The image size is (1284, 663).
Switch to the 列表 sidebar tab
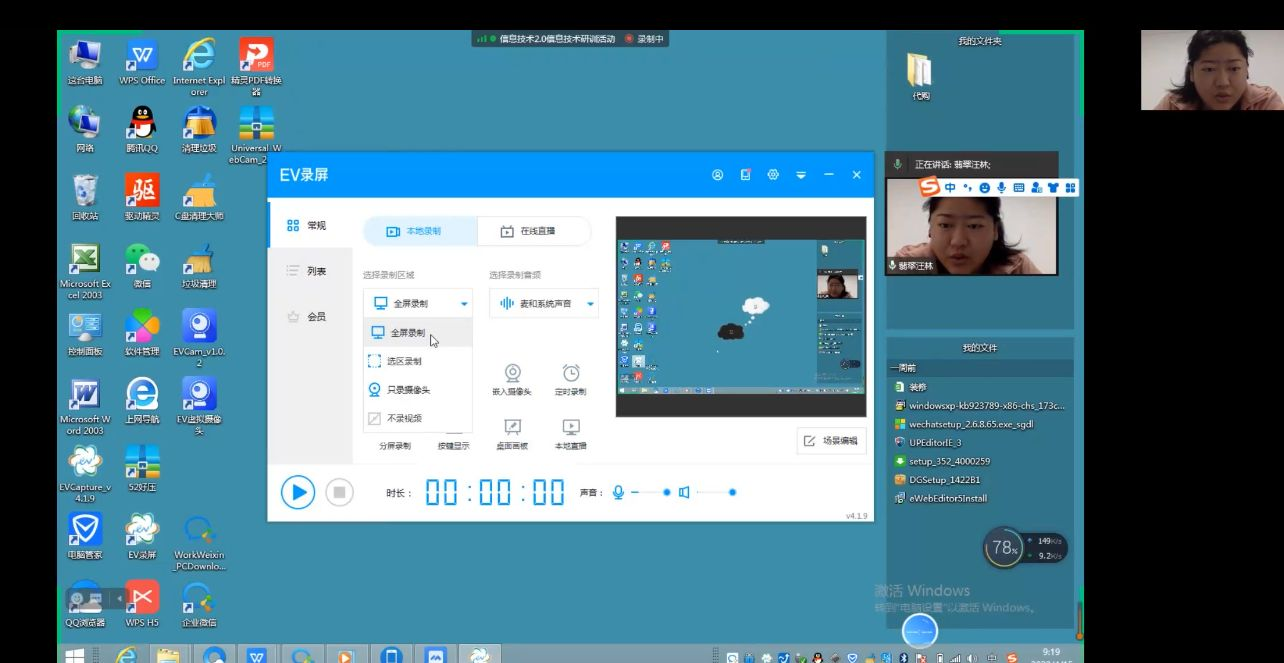[x=307, y=271]
